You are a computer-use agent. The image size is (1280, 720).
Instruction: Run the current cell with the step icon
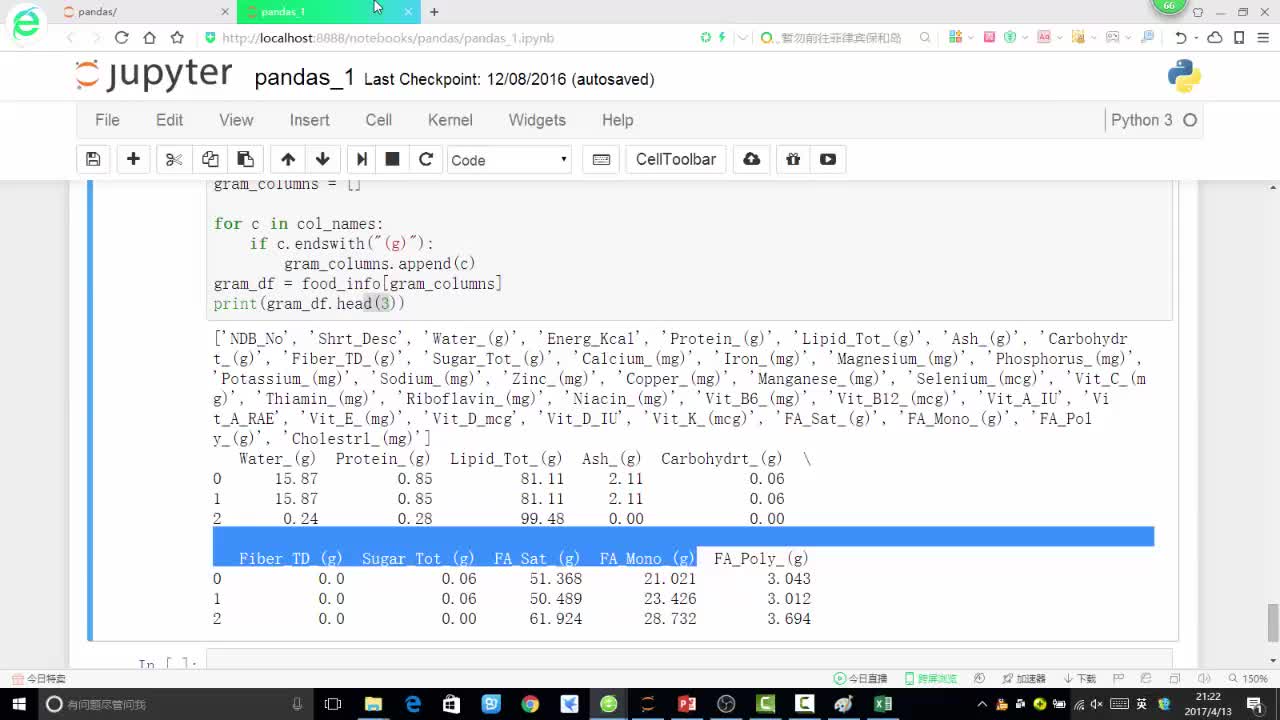362,159
